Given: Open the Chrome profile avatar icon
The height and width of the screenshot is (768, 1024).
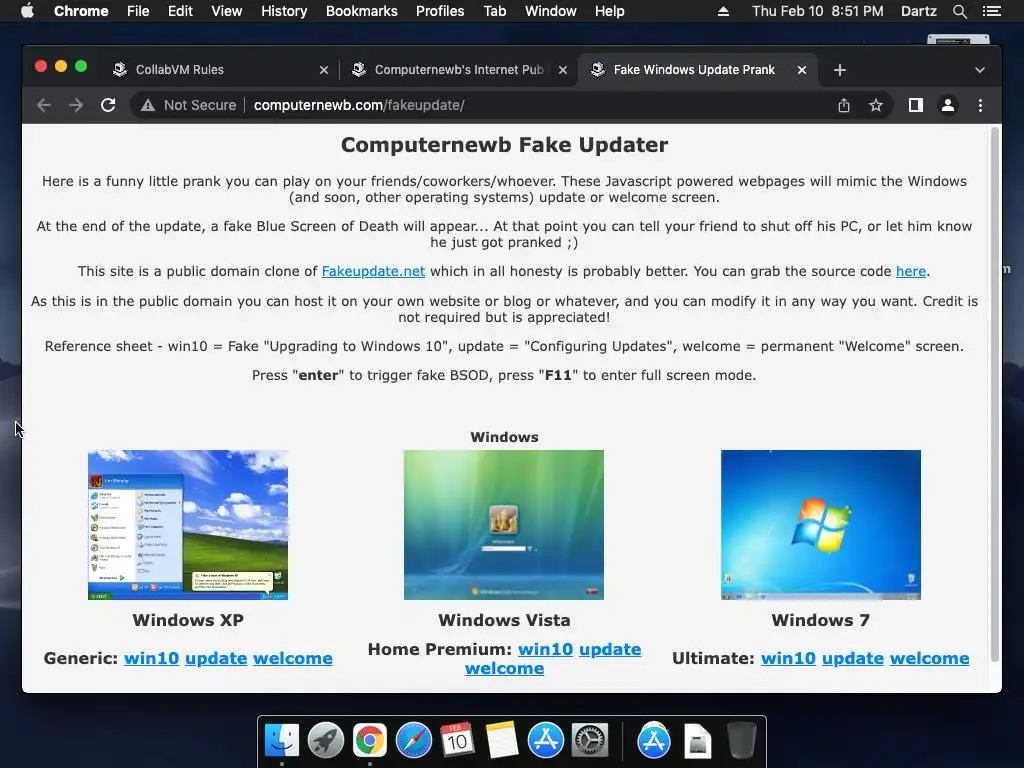Looking at the screenshot, I should point(948,105).
